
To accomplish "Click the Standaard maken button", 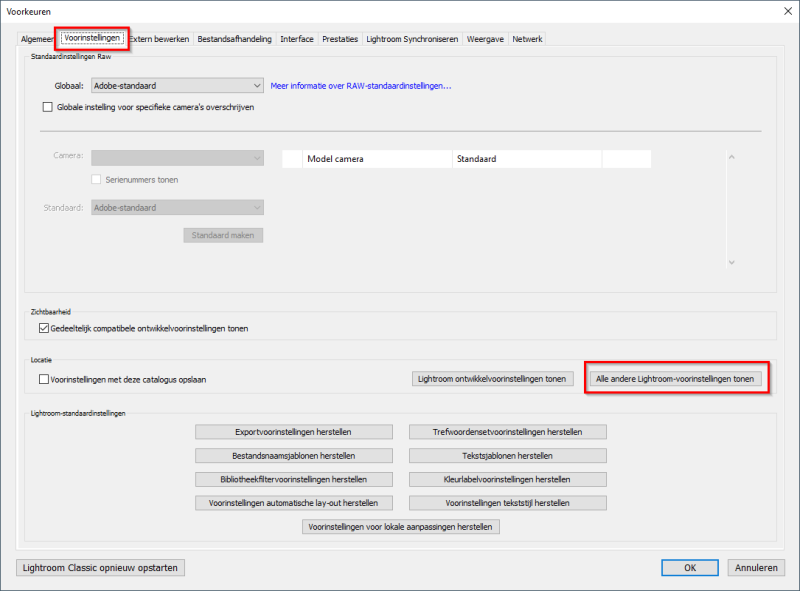I will 223,235.
